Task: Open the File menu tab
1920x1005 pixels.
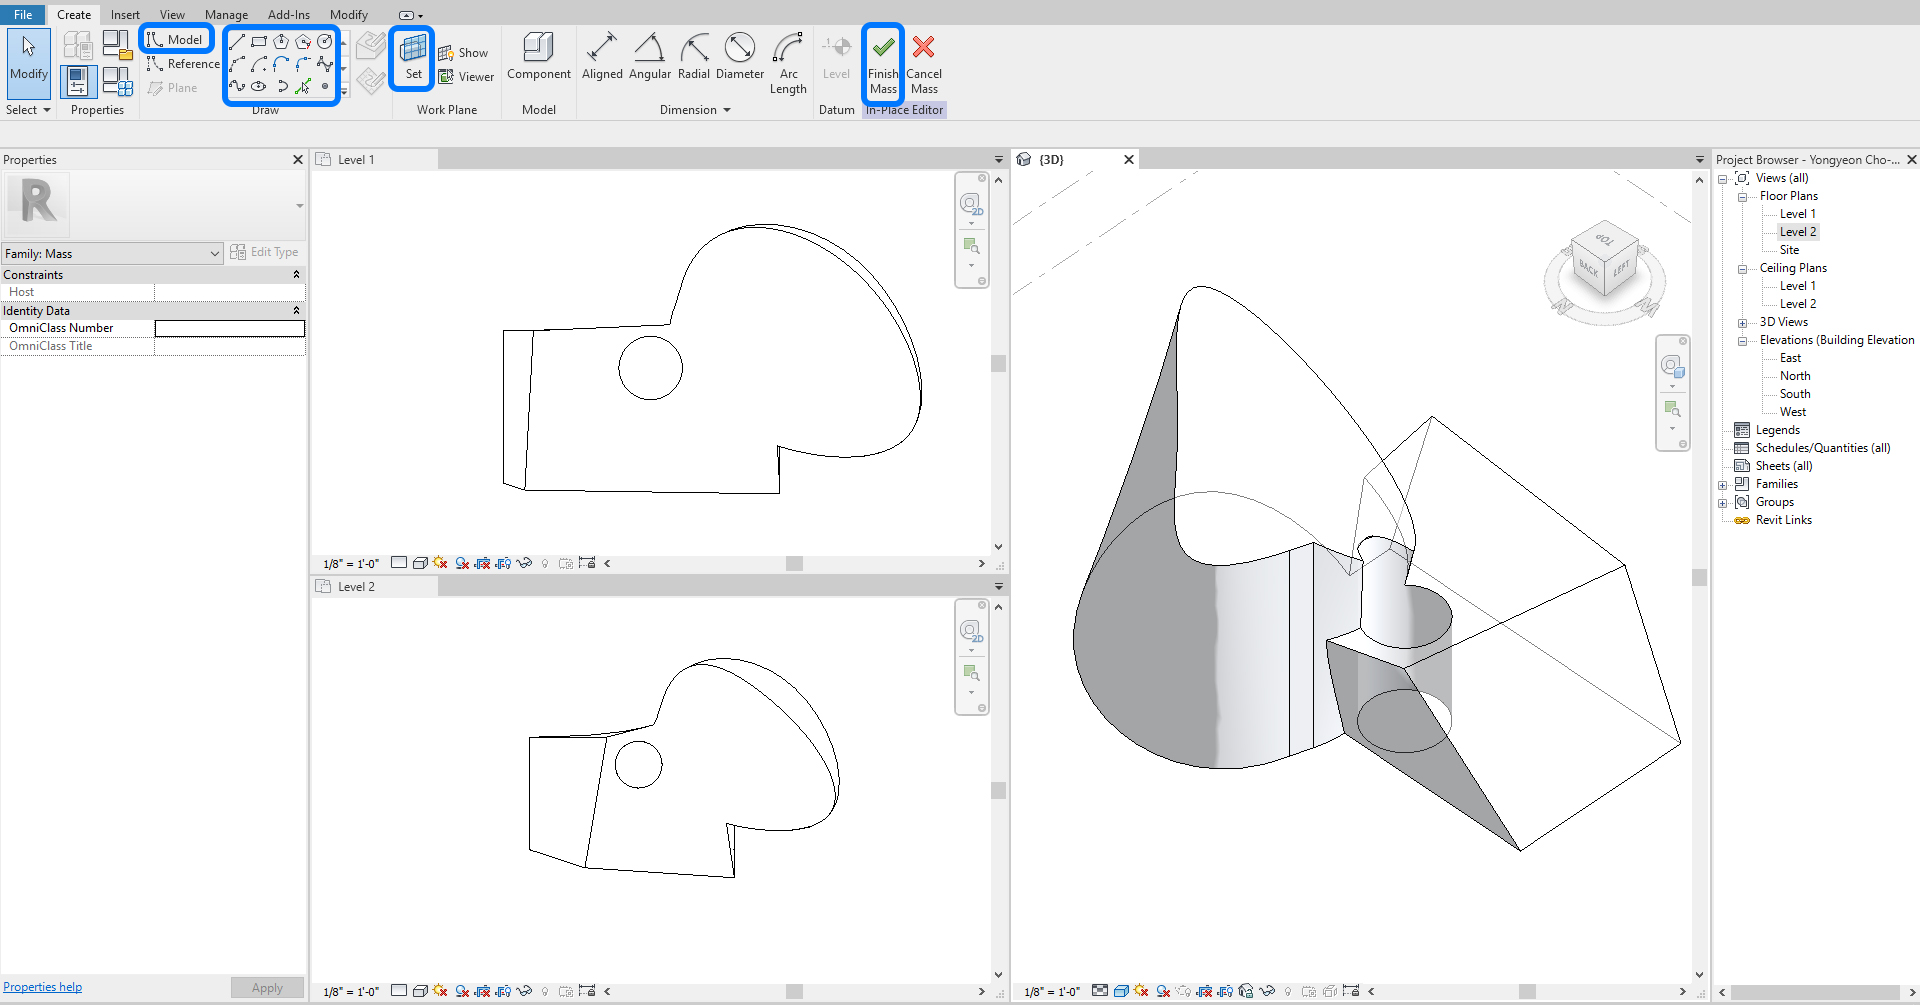Action: 23,14
